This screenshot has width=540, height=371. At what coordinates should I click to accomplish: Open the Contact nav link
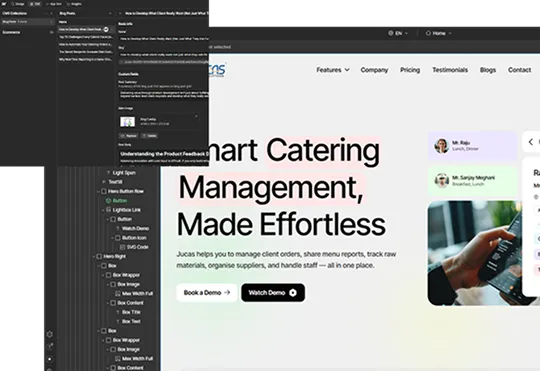519,70
